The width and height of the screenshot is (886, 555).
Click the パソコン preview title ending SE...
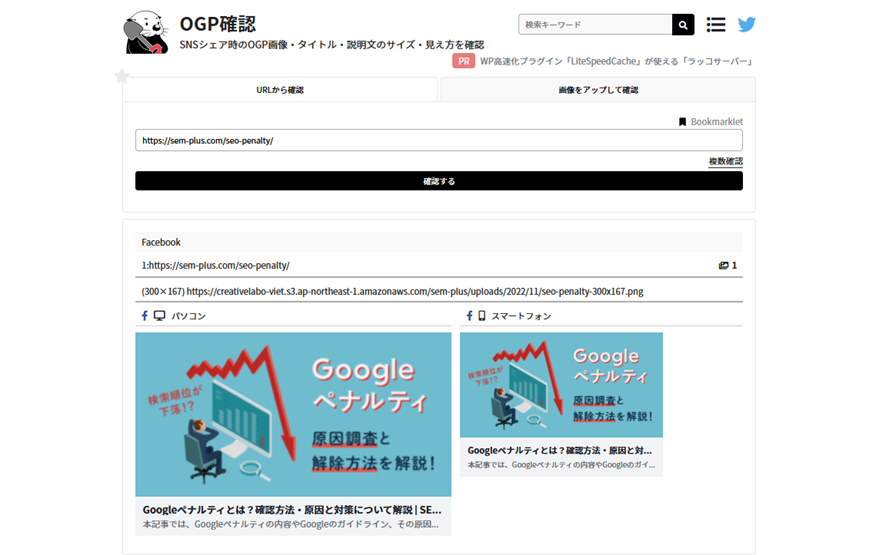point(292,510)
